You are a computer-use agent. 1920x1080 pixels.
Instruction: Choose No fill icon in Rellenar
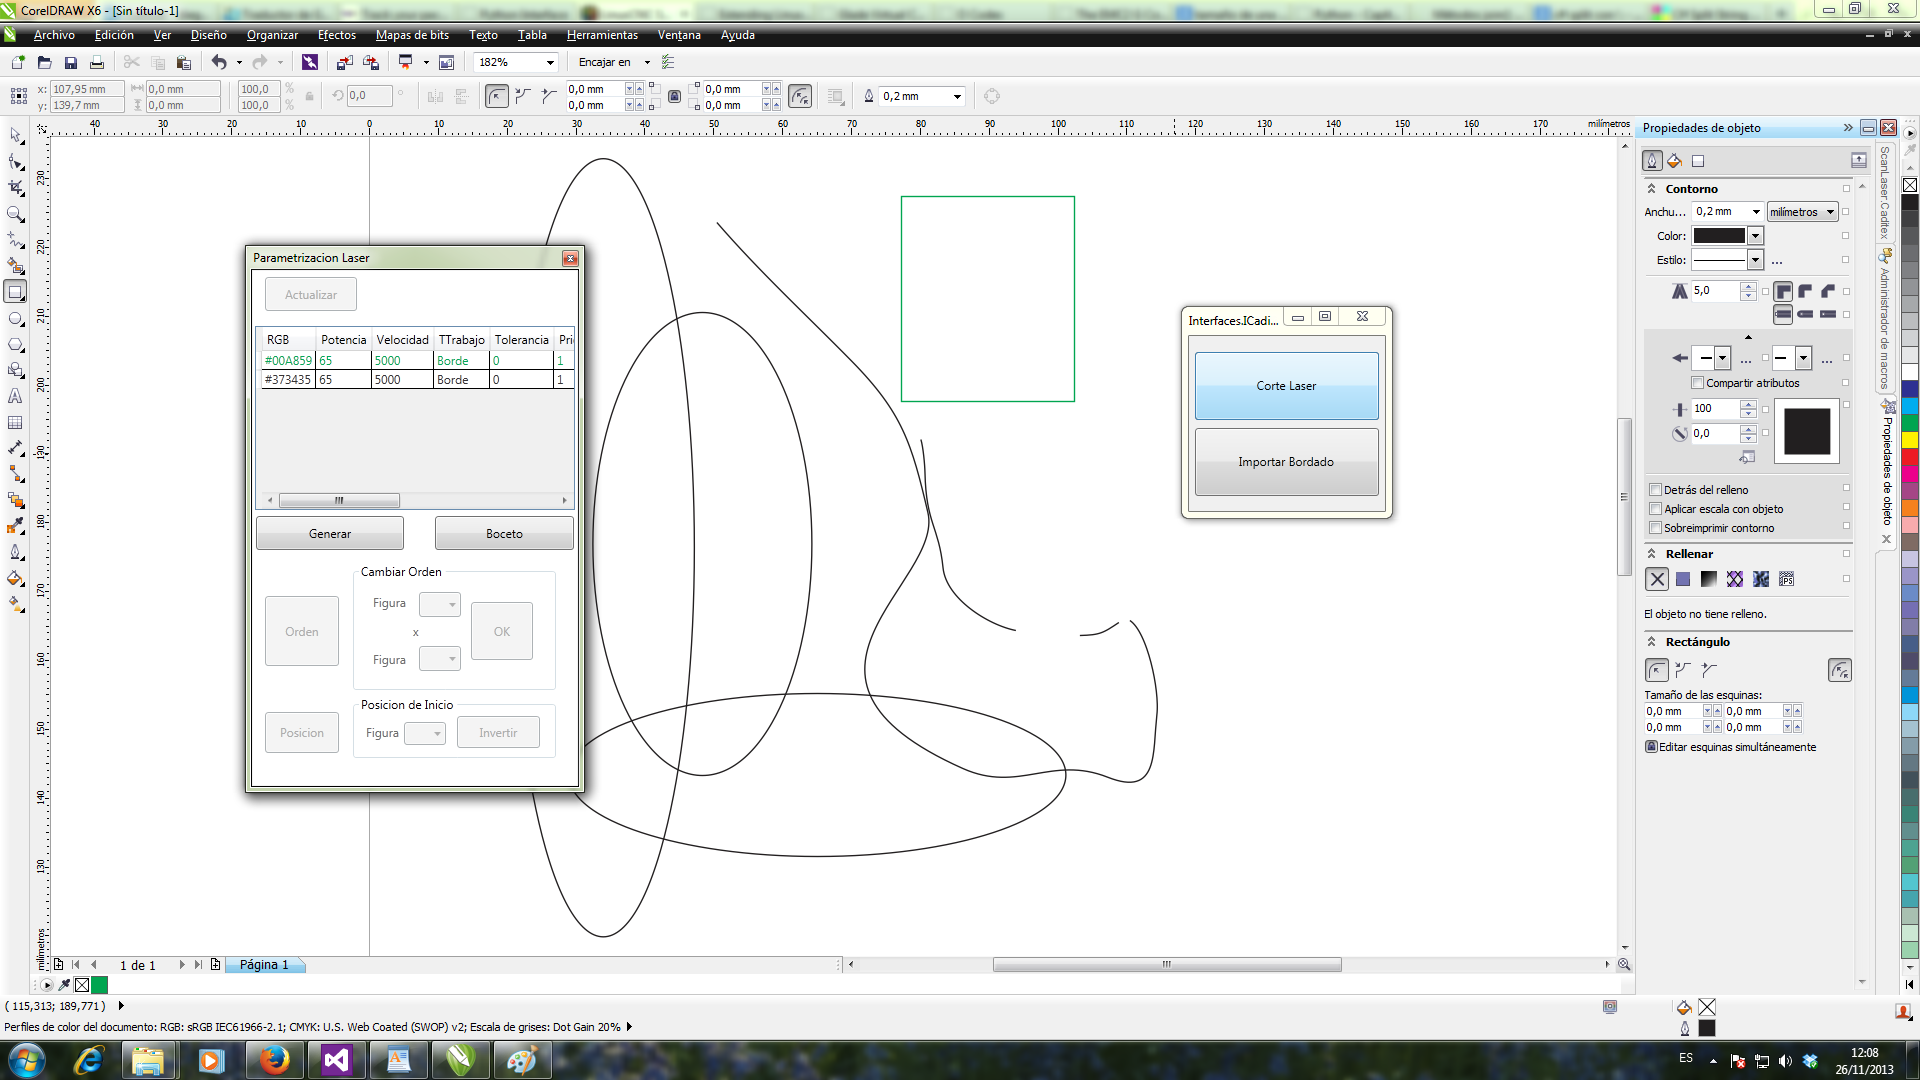tap(1657, 579)
